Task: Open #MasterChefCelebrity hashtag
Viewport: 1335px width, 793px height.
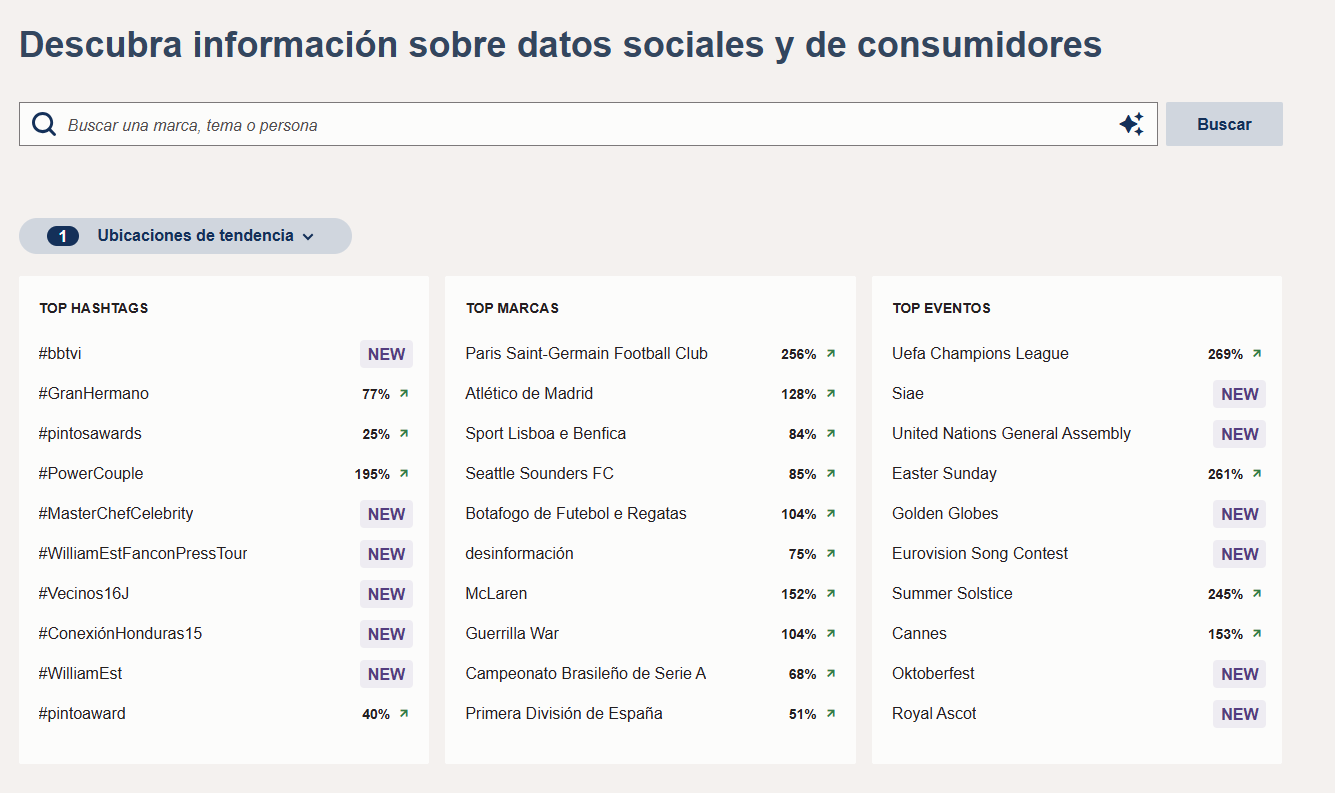Action: (116, 514)
